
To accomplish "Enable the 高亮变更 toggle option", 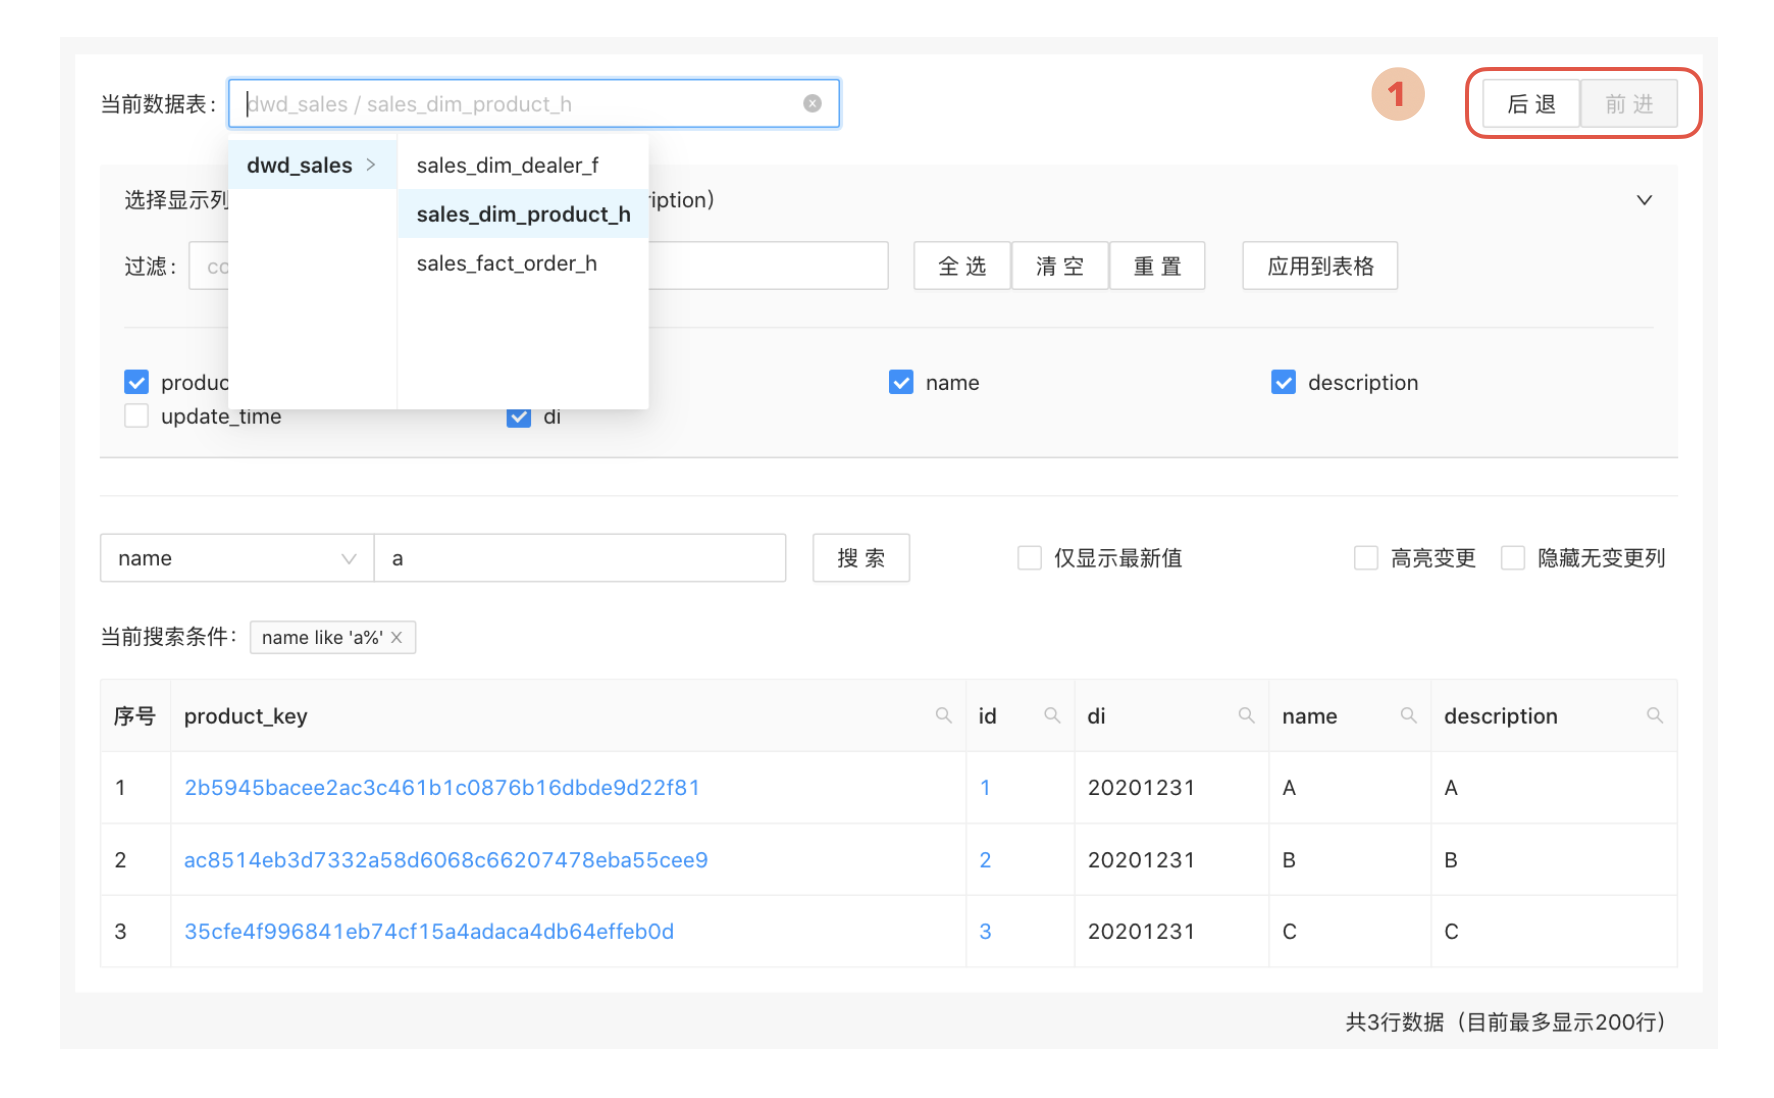I will click(x=1366, y=557).
